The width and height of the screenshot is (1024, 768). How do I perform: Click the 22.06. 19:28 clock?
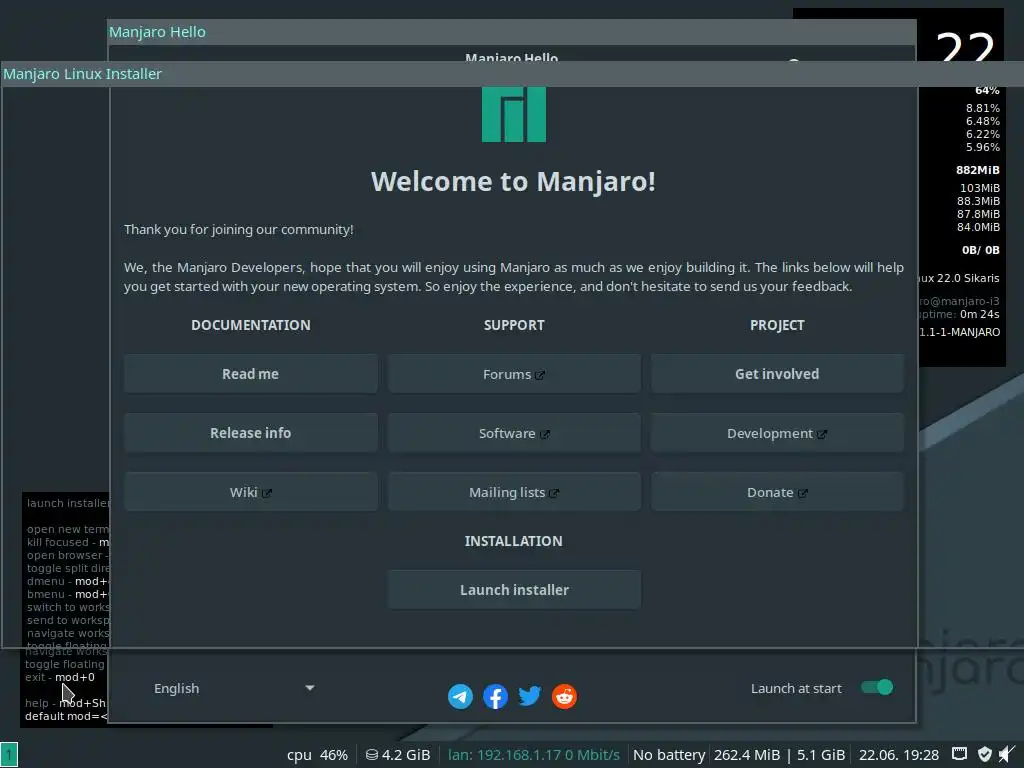[x=899, y=755]
